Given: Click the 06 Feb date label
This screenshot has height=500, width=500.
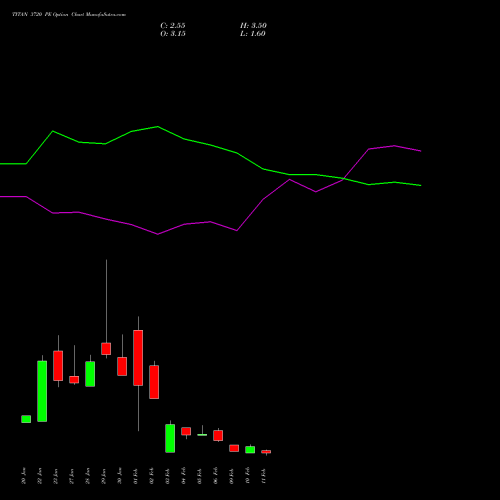Looking at the screenshot, I should tap(216, 476).
